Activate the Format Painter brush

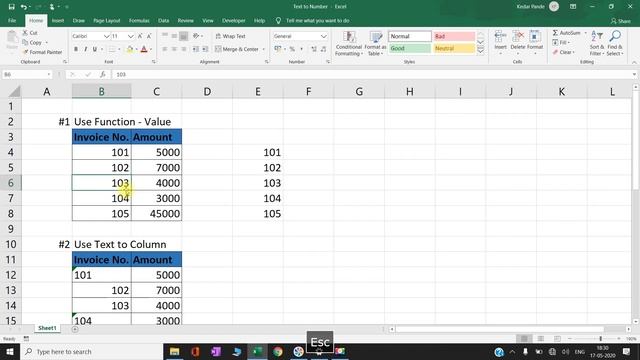(42, 52)
